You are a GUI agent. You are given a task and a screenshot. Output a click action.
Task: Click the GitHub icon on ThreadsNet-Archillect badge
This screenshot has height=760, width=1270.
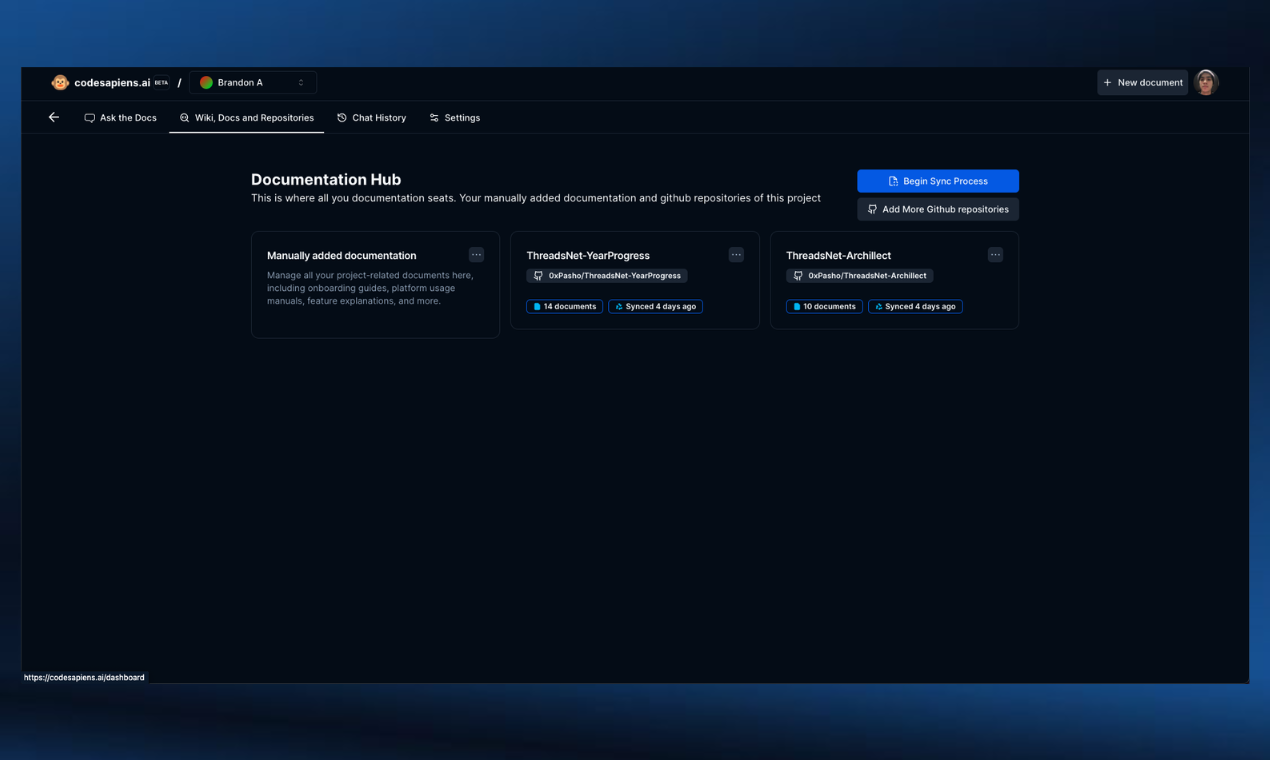[x=797, y=275]
